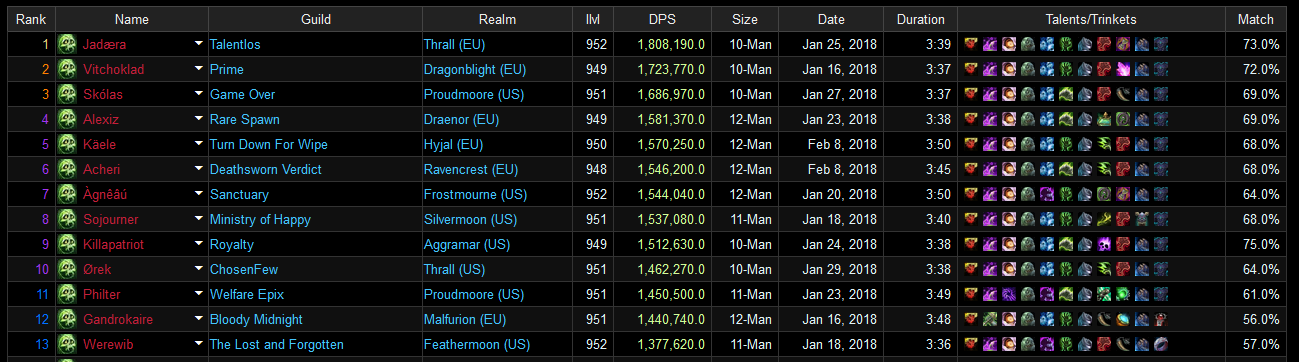Click the class icon beside Käele

pyautogui.click(x=67, y=144)
